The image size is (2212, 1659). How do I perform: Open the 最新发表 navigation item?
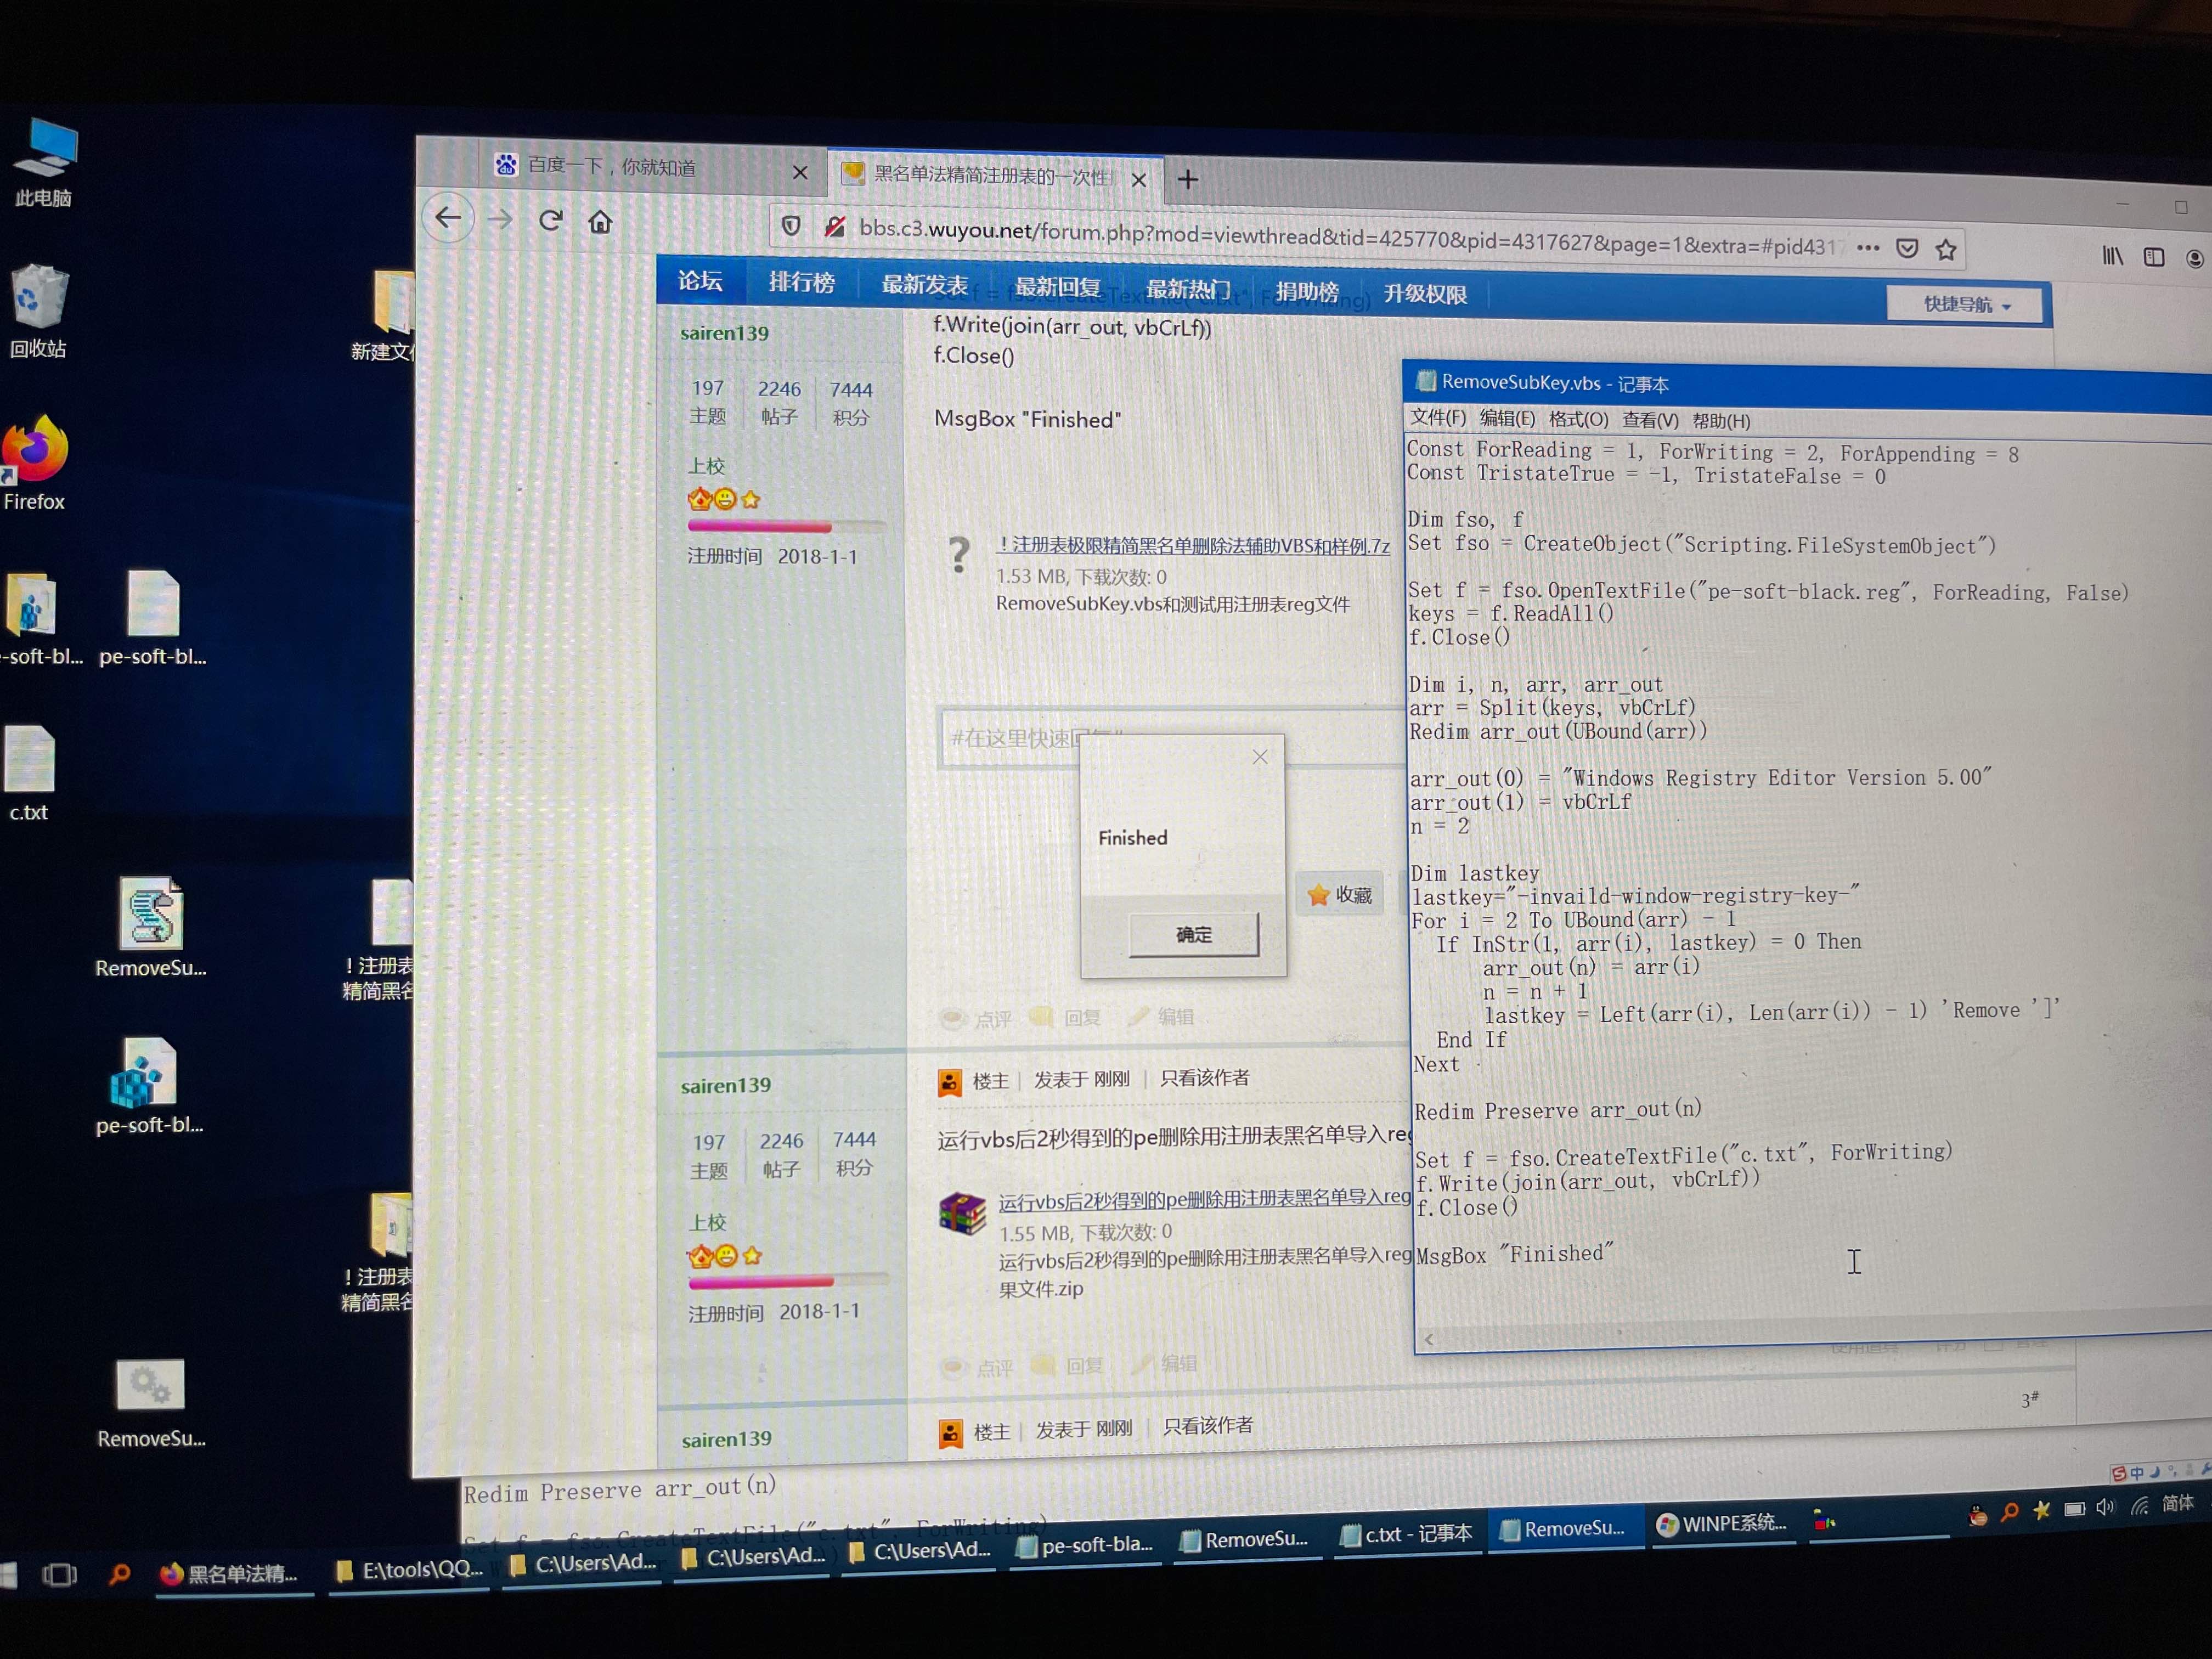[x=924, y=284]
